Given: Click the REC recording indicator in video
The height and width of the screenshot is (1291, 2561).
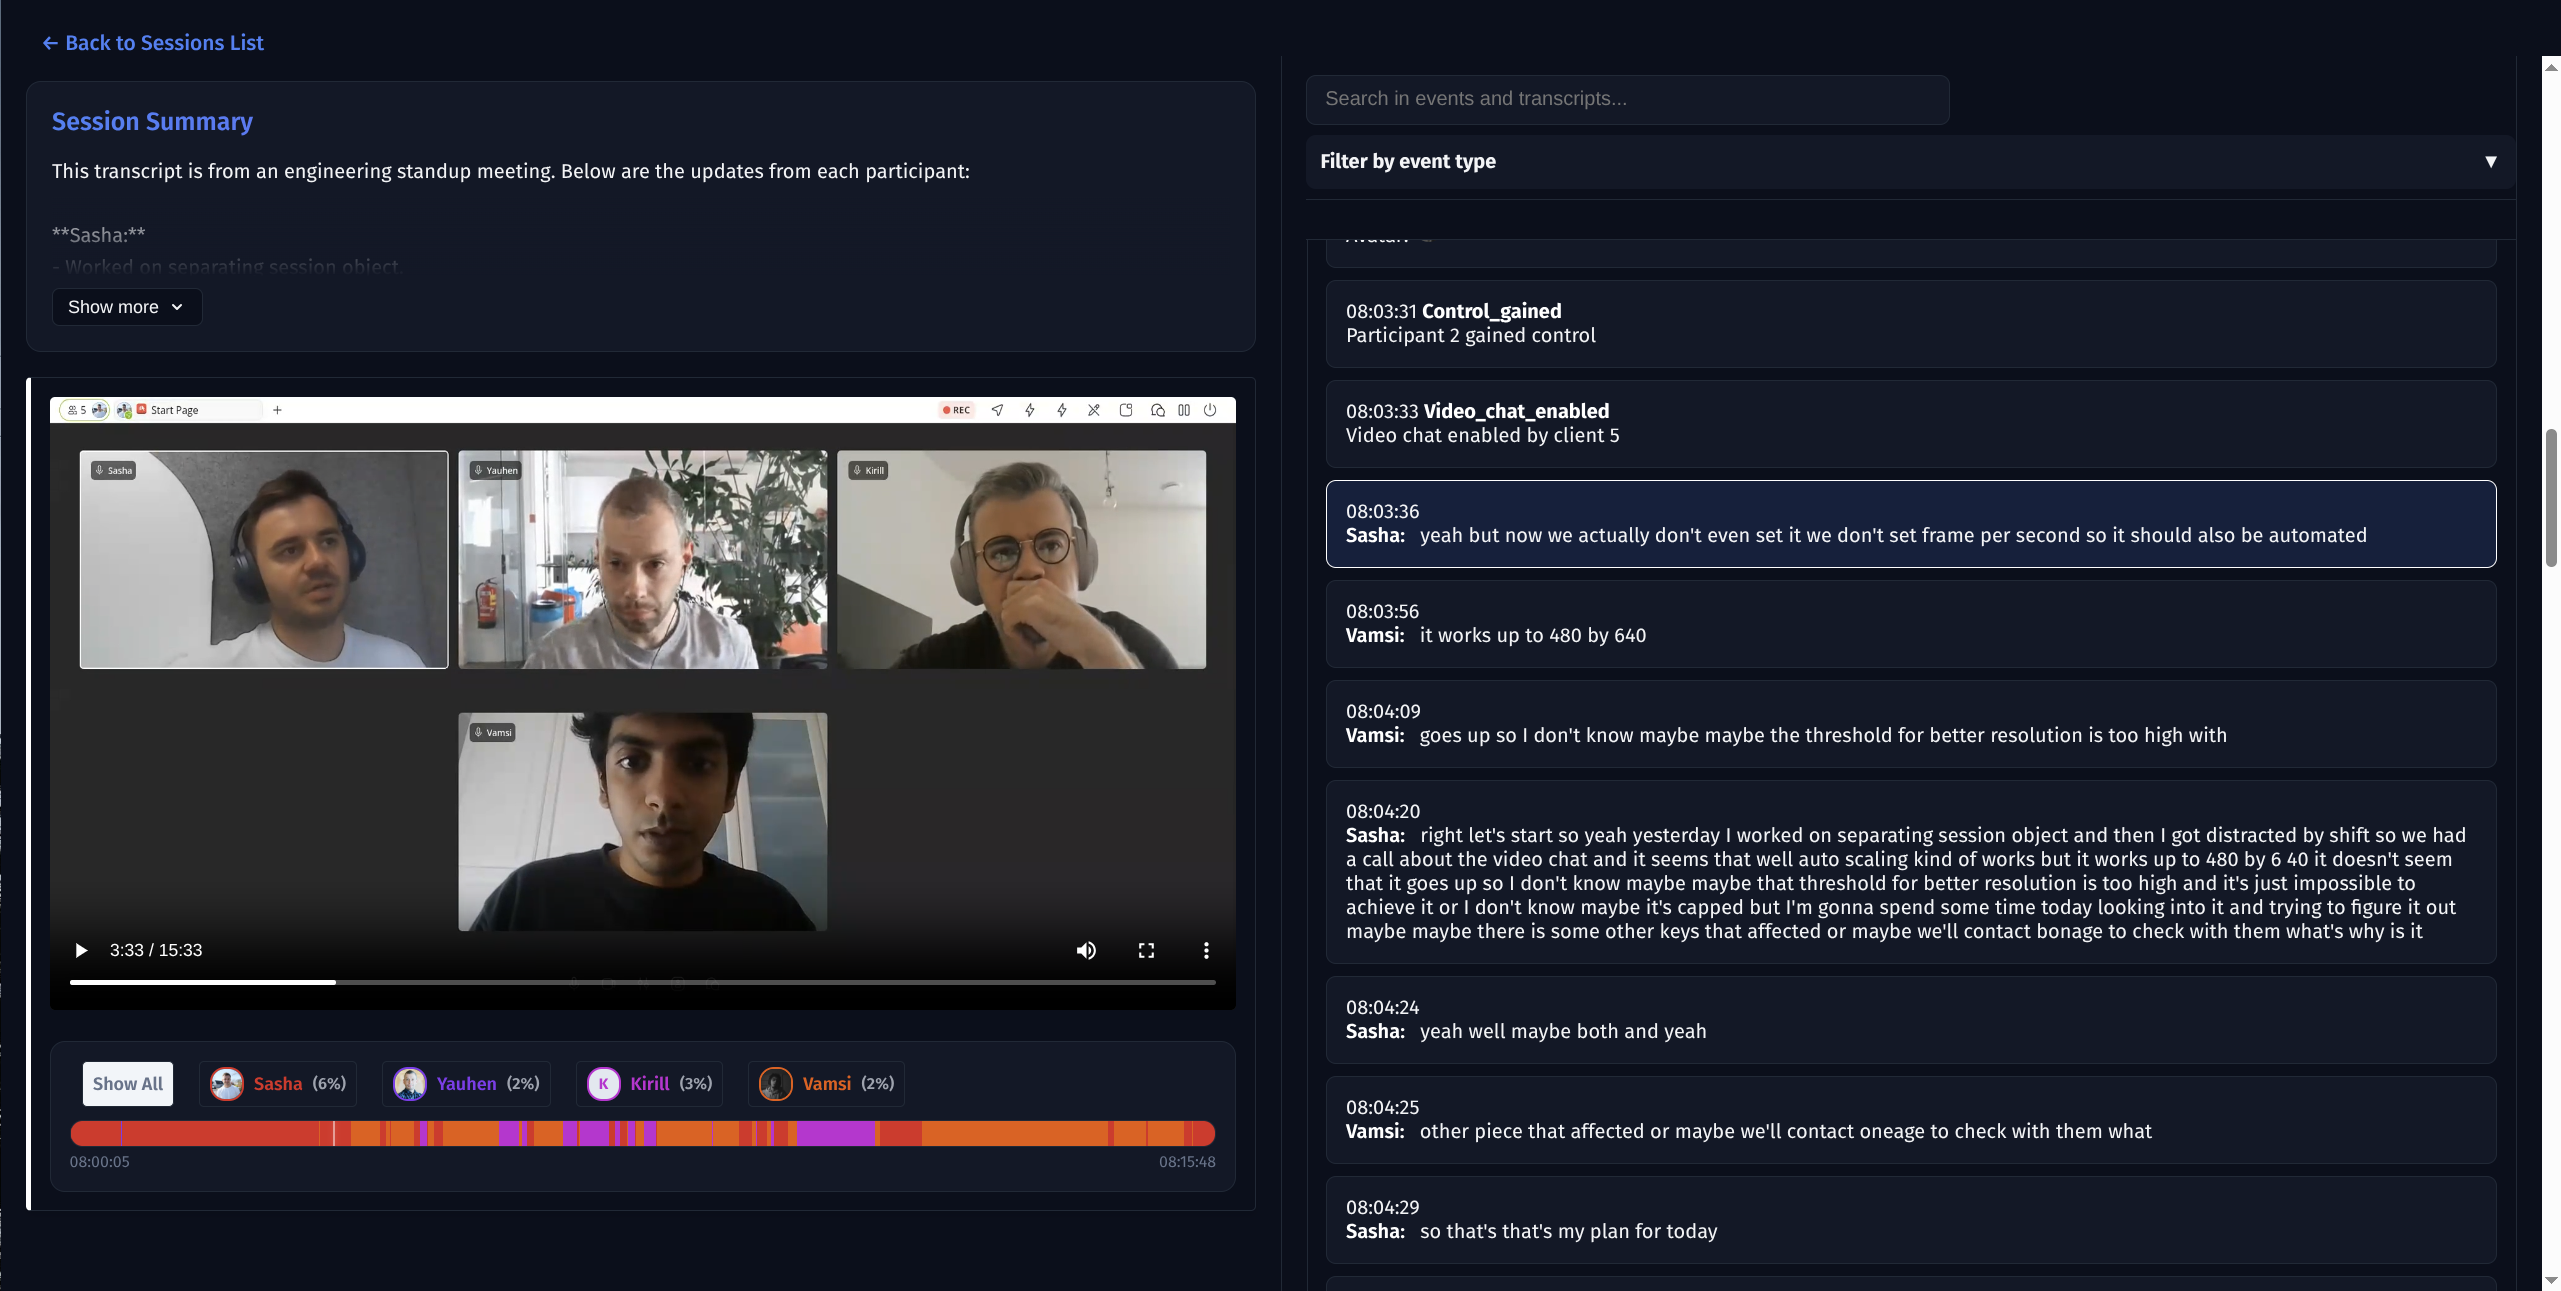Looking at the screenshot, I should coord(957,410).
